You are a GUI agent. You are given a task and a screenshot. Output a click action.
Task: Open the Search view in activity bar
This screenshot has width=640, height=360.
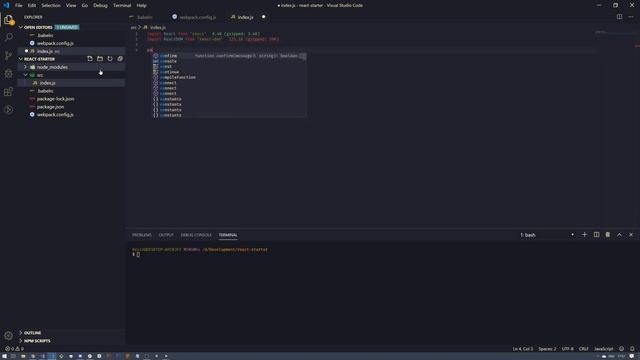pyautogui.click(x=9, y=37)
